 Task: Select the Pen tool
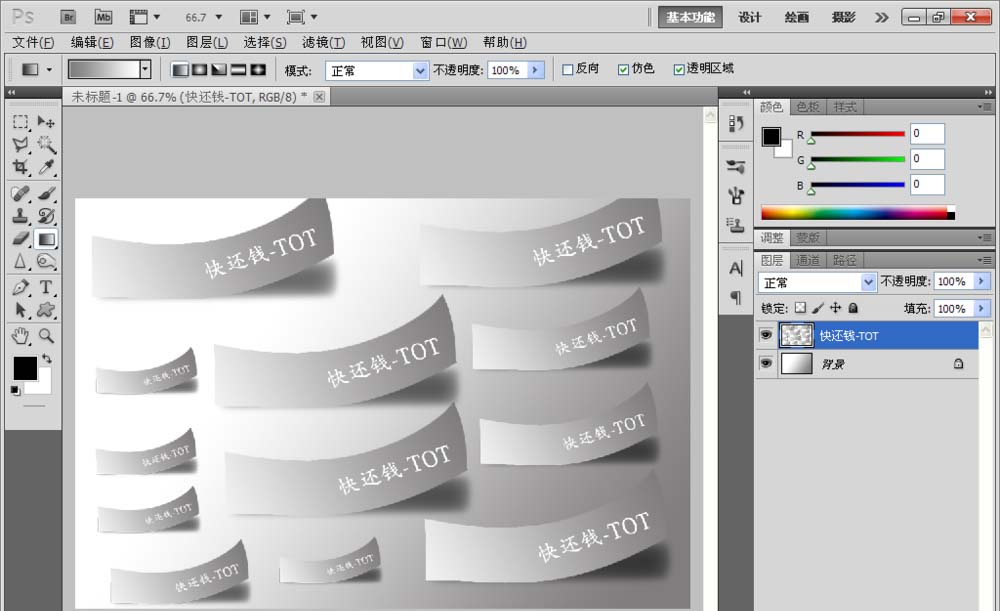[x=21, y=288]
